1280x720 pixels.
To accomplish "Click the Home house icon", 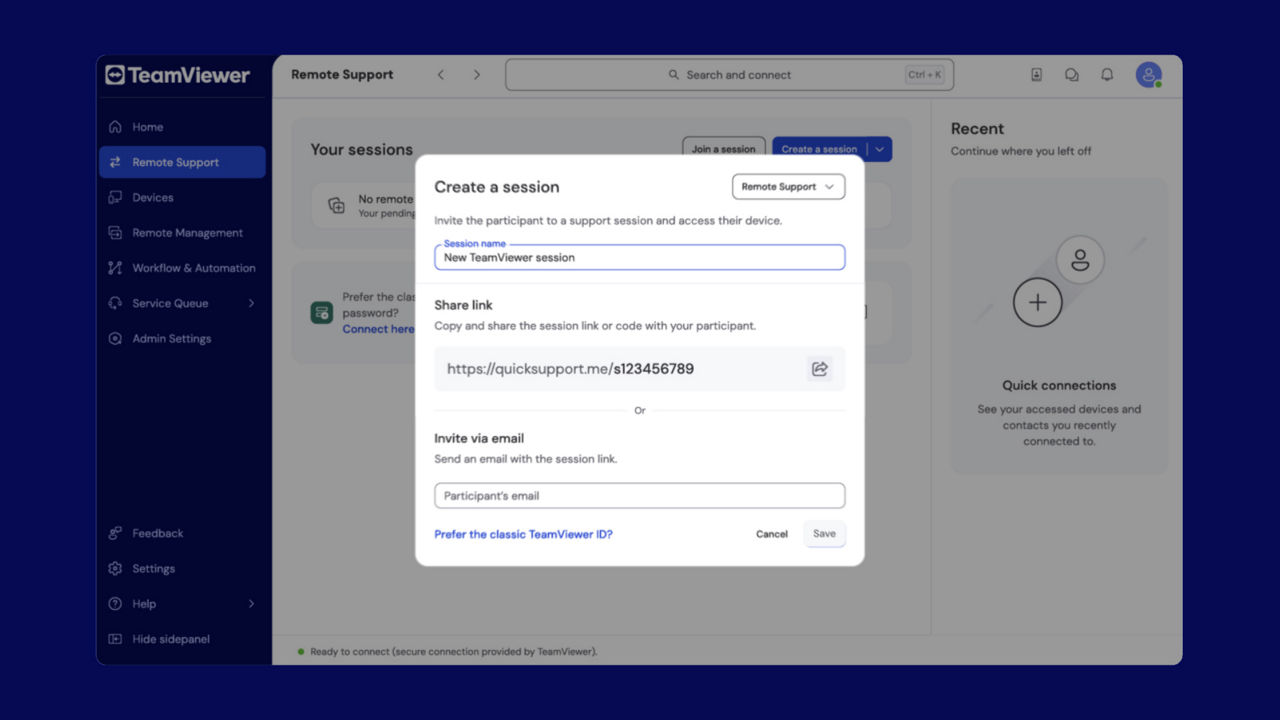I will click(x=115, y=127).
